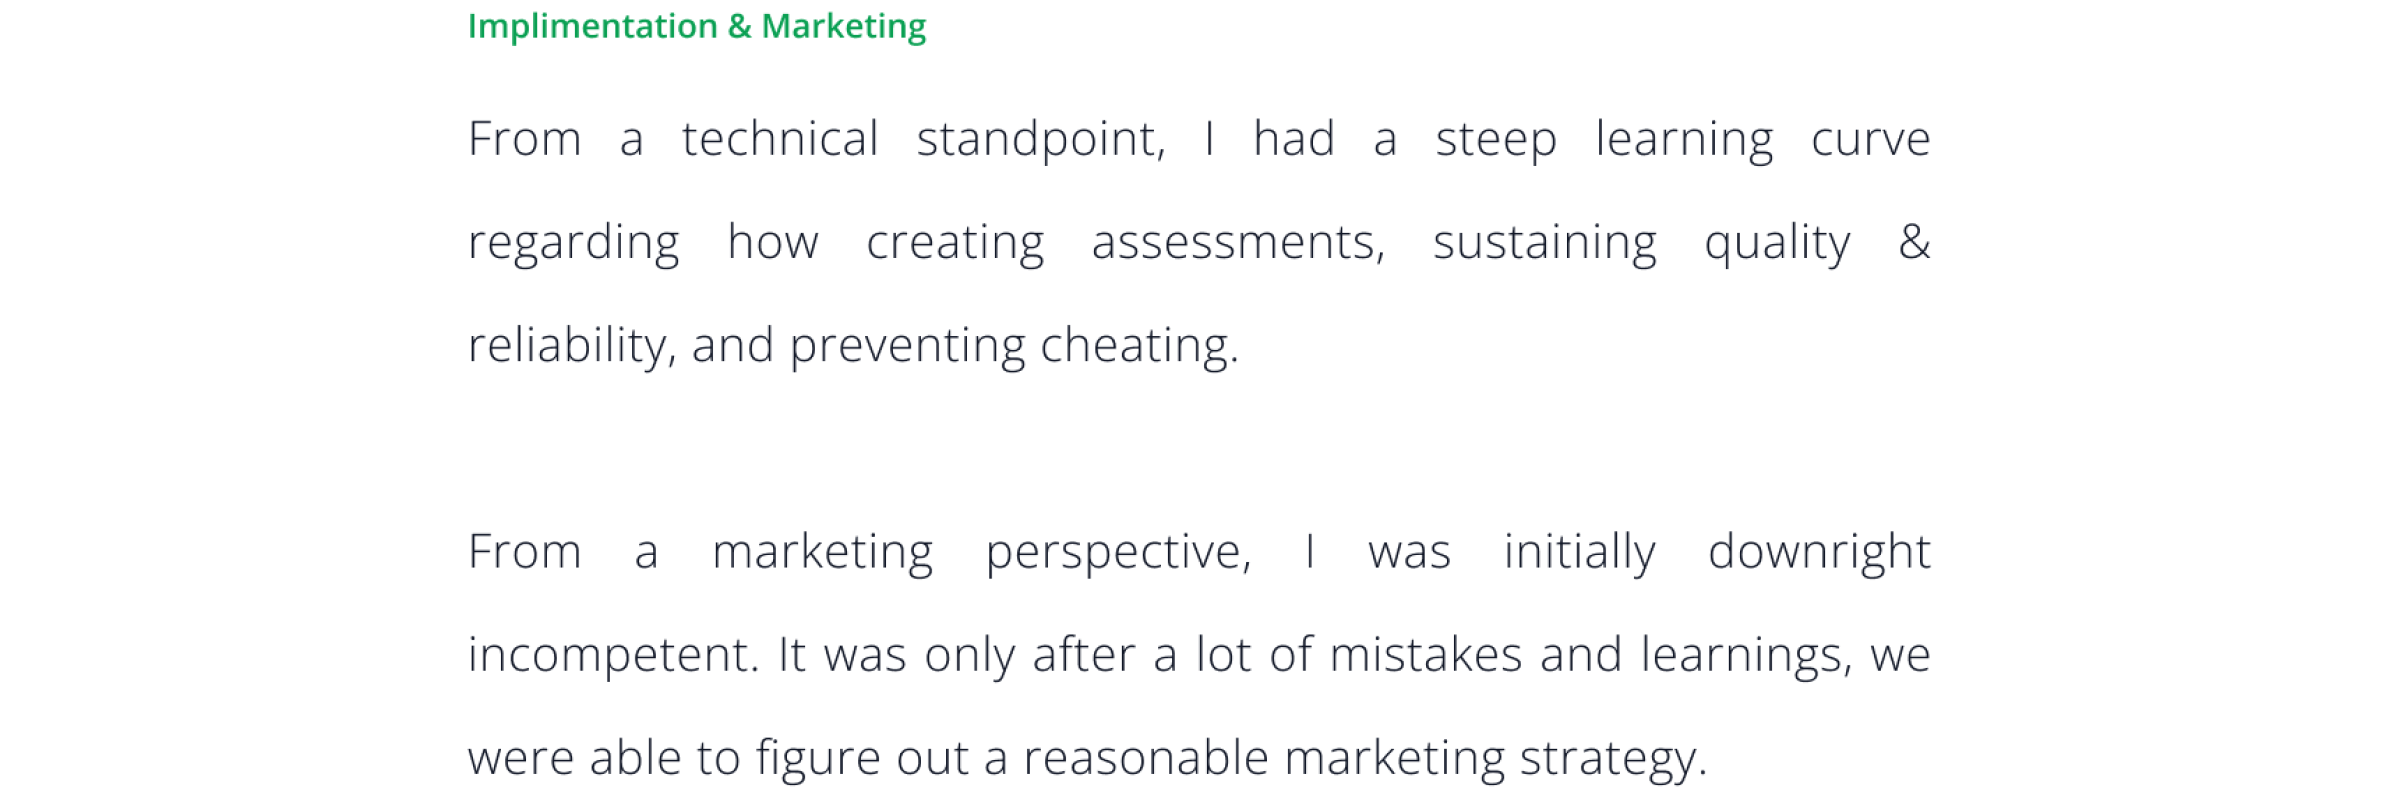This screenshot has width=2400, height=806.
Task: Click on the word 'mistakes'
Action: (x=1425, y=656)
